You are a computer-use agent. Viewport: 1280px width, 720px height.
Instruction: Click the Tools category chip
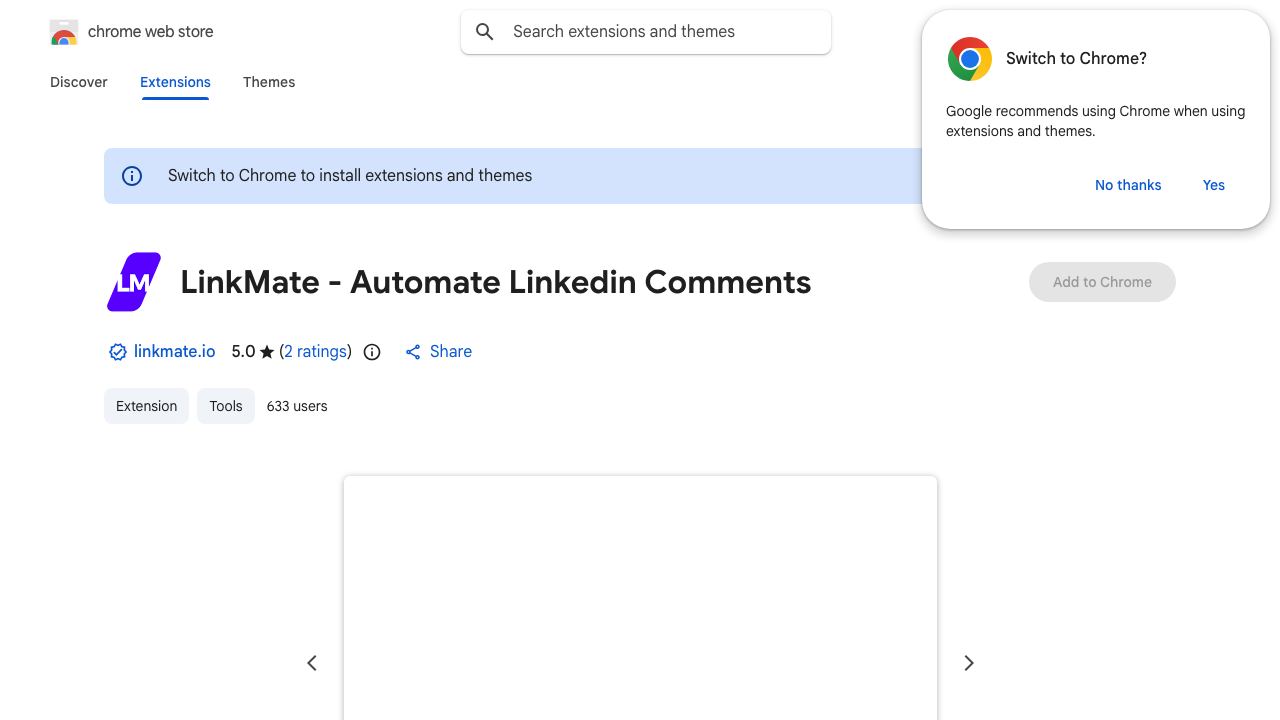point(226,406)
